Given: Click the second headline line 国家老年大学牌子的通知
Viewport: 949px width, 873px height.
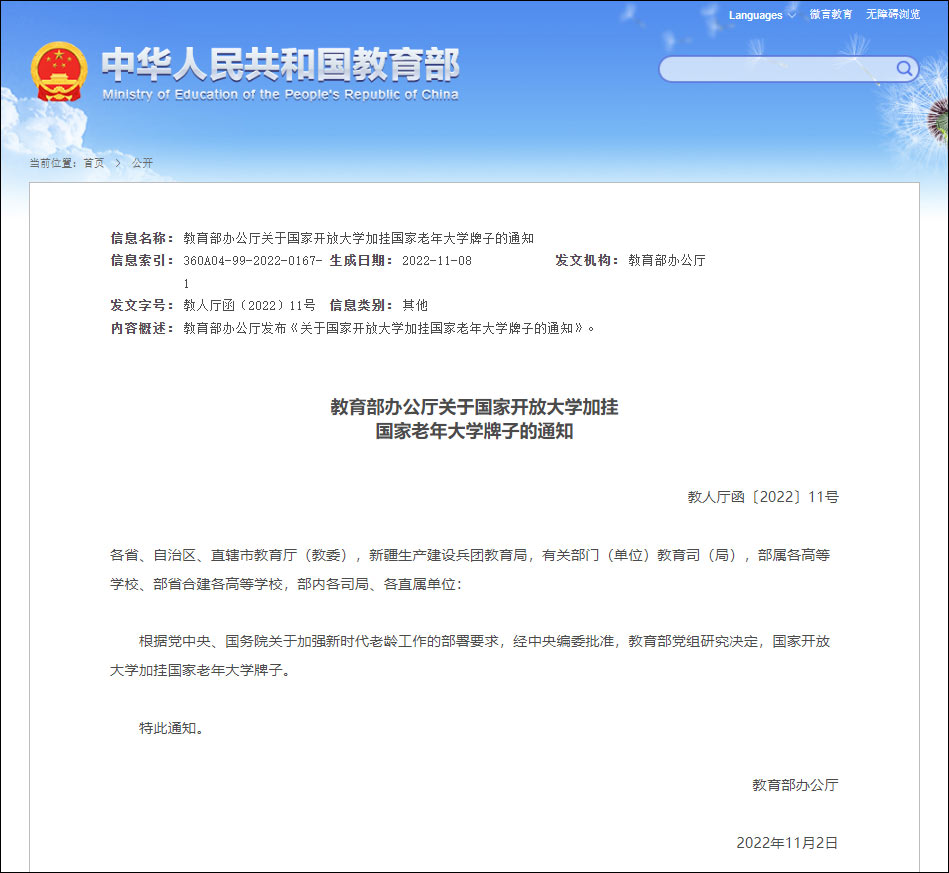Looking at the screenshot, I should (x=474, y=431).
